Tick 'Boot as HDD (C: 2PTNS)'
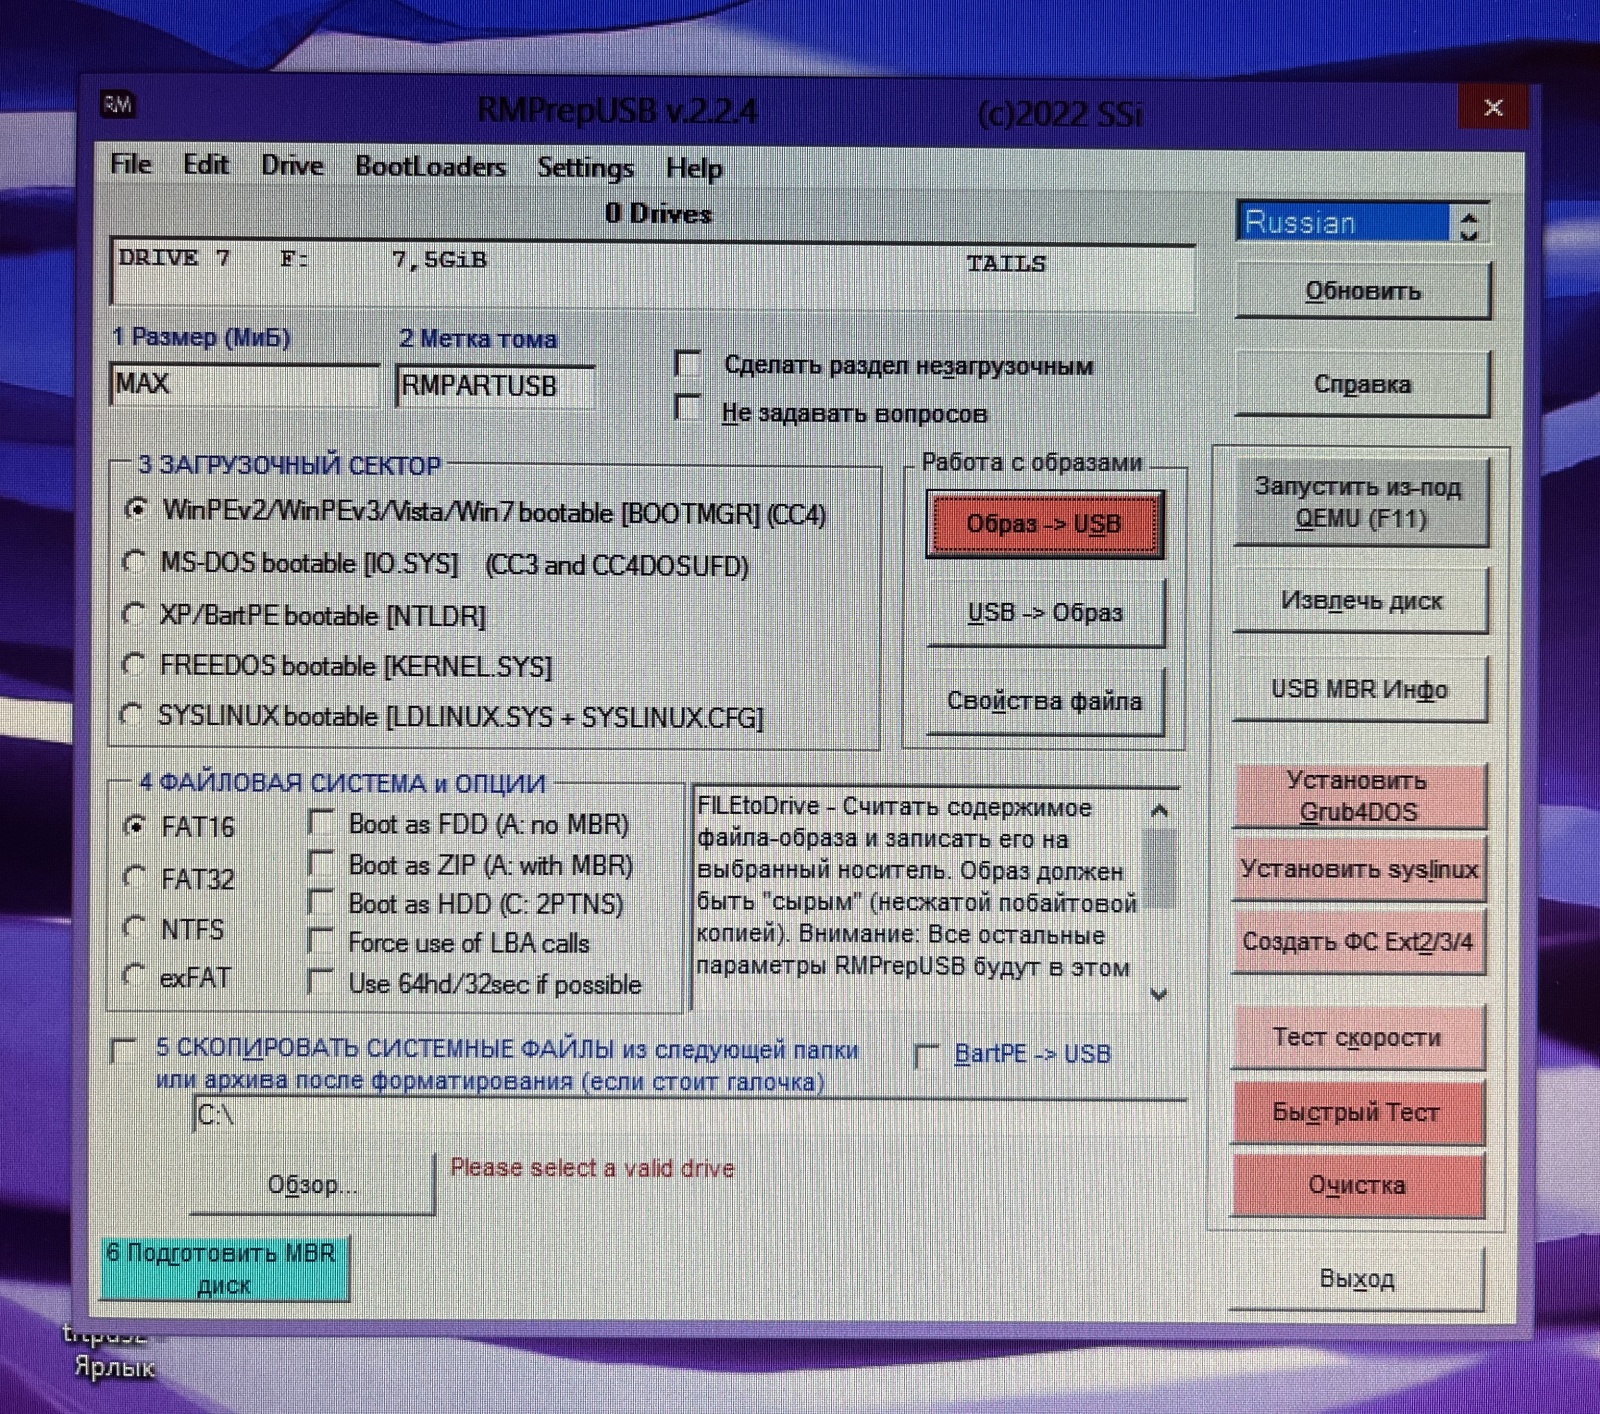Screen dimensions: 1600x1414 point(321,902)
